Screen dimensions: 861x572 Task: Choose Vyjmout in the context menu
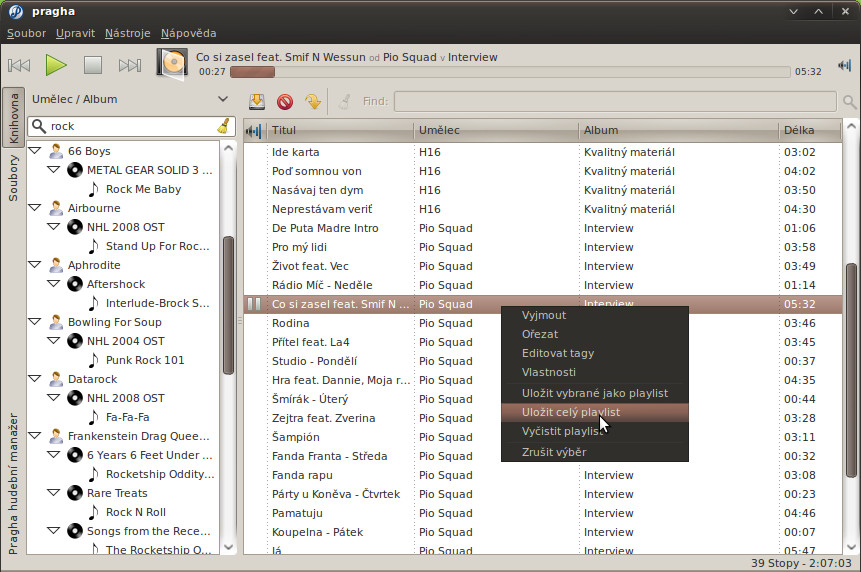pyautogui.click(x=595, y=315)
